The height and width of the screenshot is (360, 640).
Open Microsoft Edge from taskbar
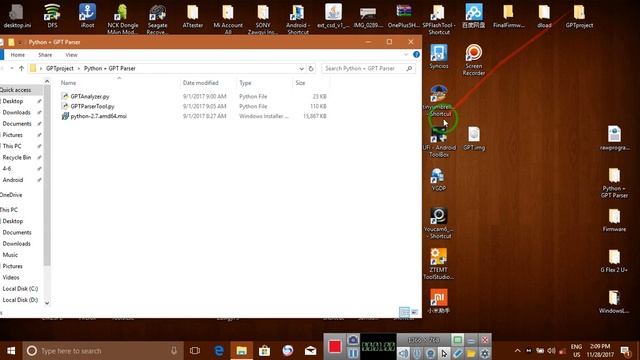click(219, 351)
